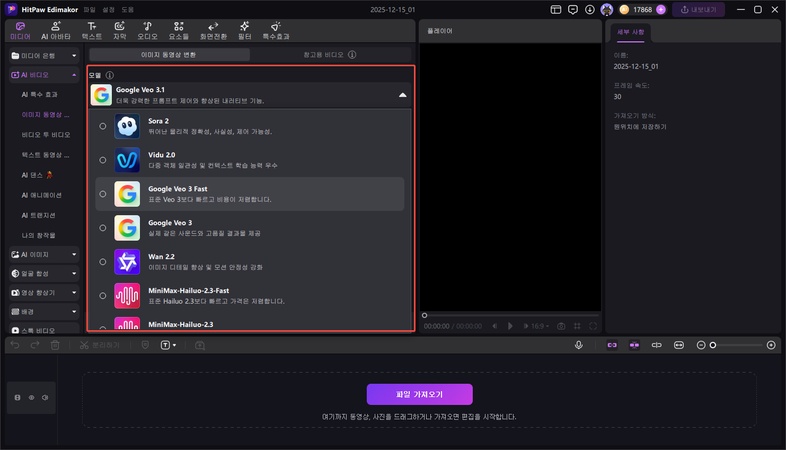This screenshot has height=450, width=786.
Task: Click the microphone voice-over icon
Action: point(578,345)
